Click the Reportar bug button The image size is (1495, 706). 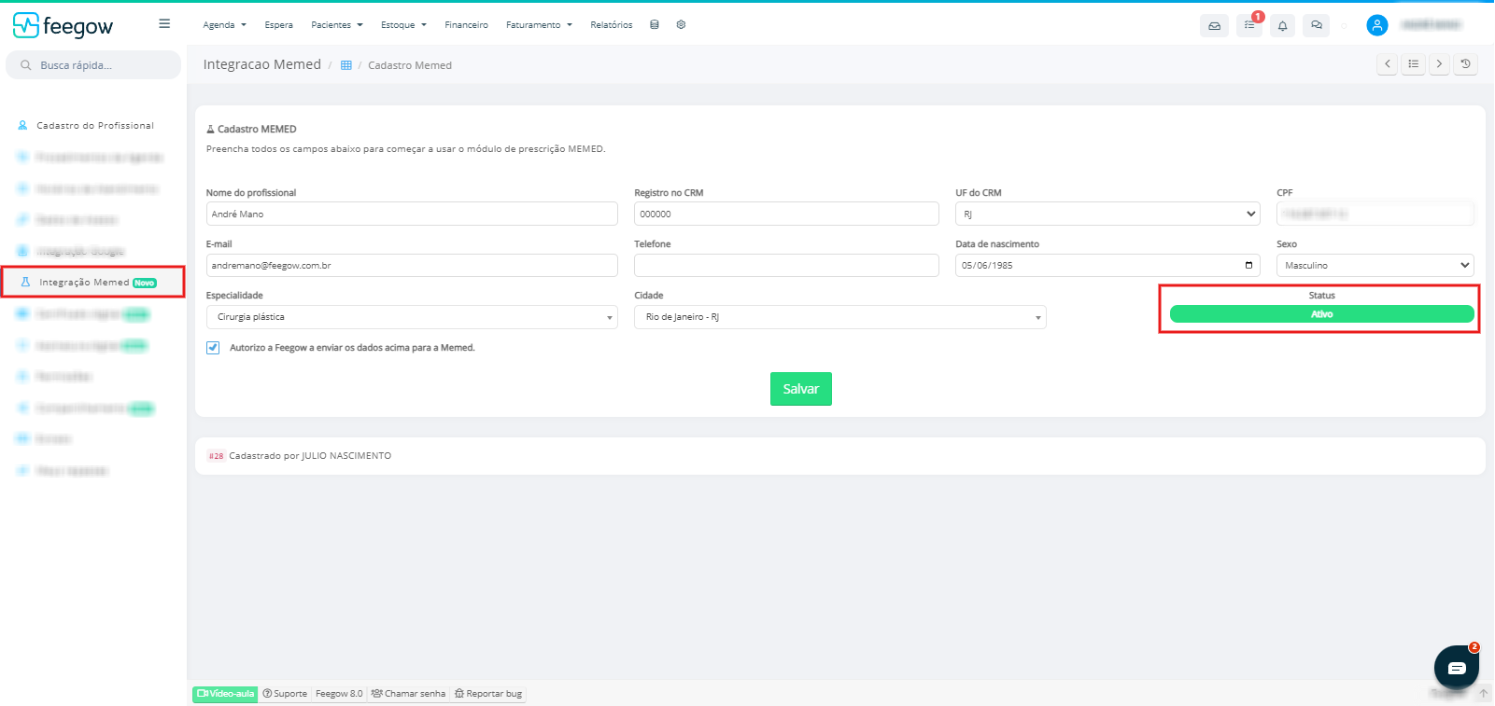pos(487,693)
